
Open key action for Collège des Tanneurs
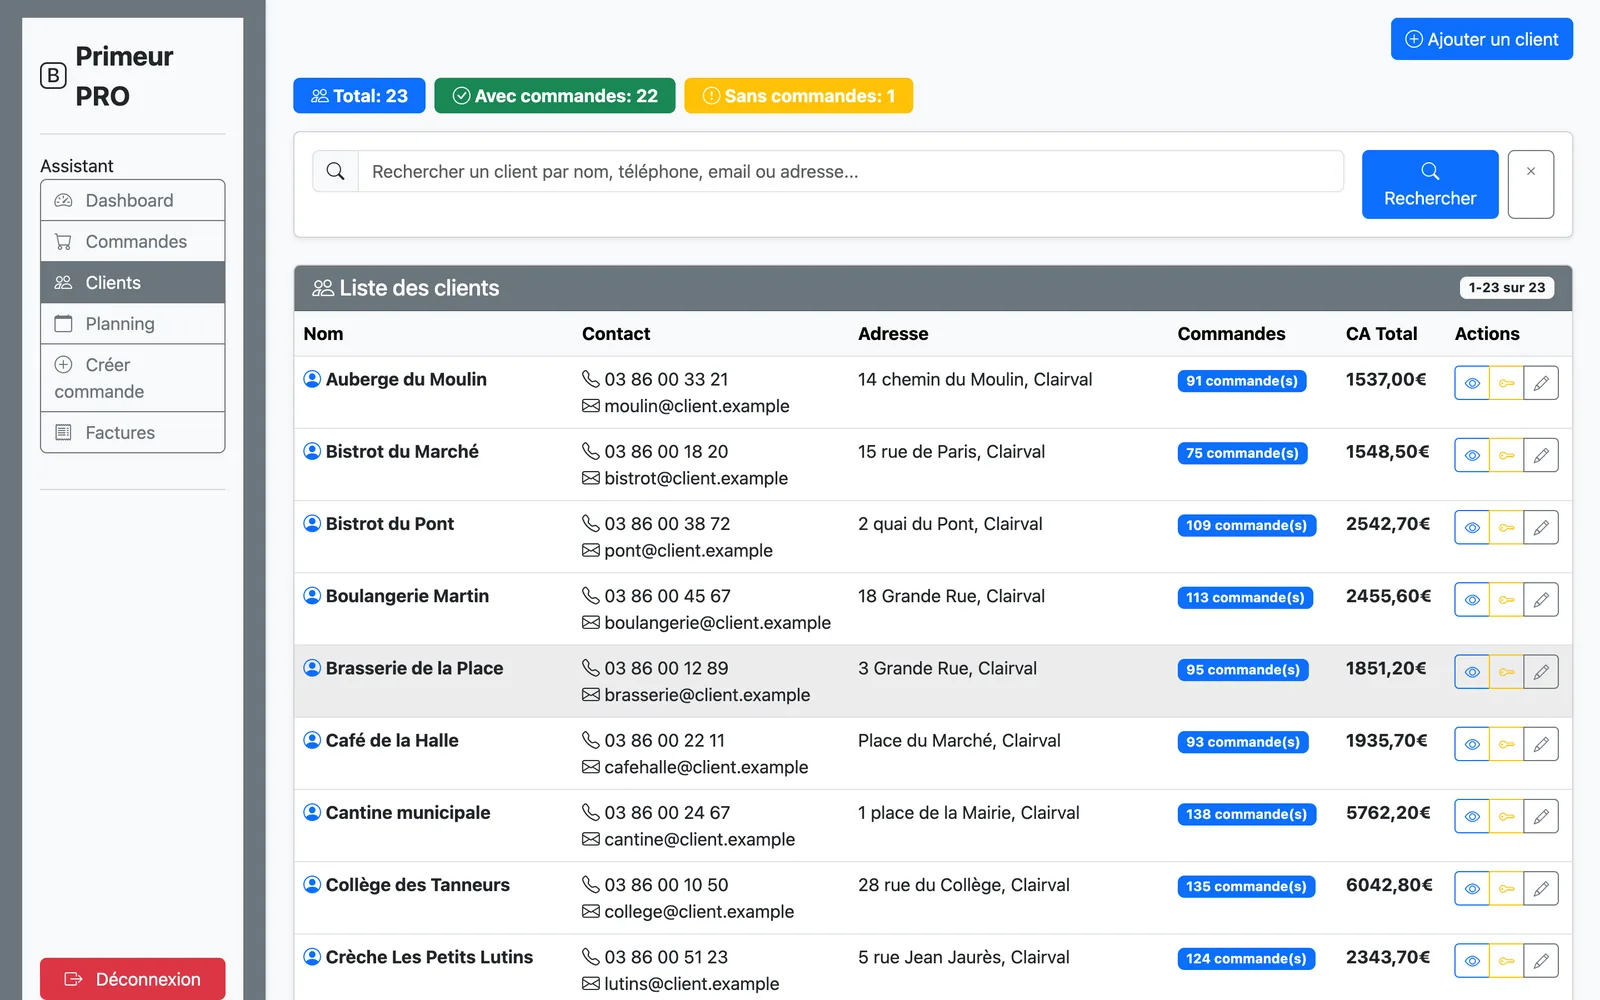click(1506, 888)
